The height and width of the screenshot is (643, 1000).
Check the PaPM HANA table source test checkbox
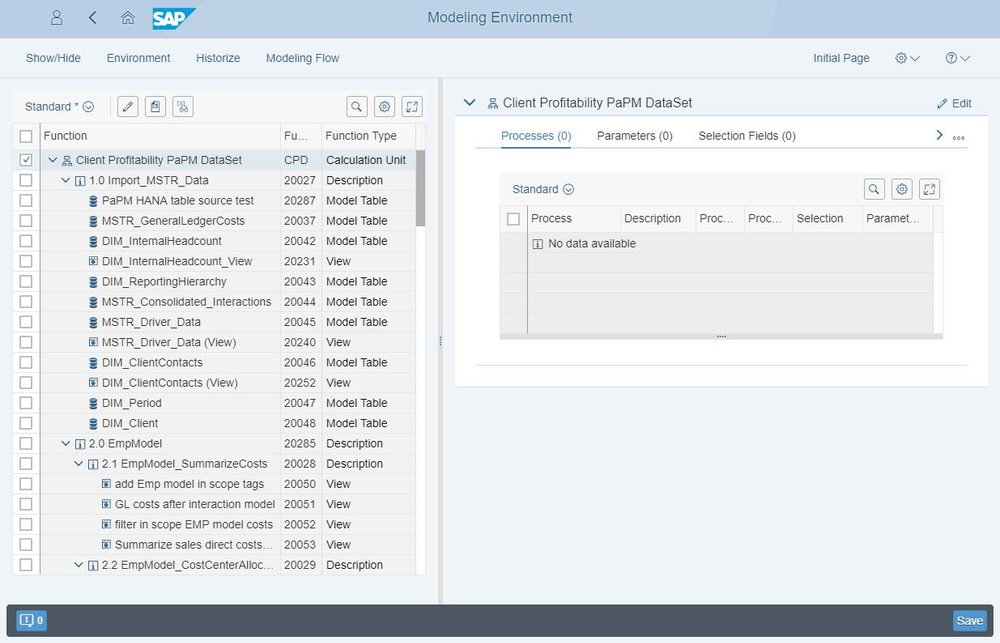tap(26, 200)
